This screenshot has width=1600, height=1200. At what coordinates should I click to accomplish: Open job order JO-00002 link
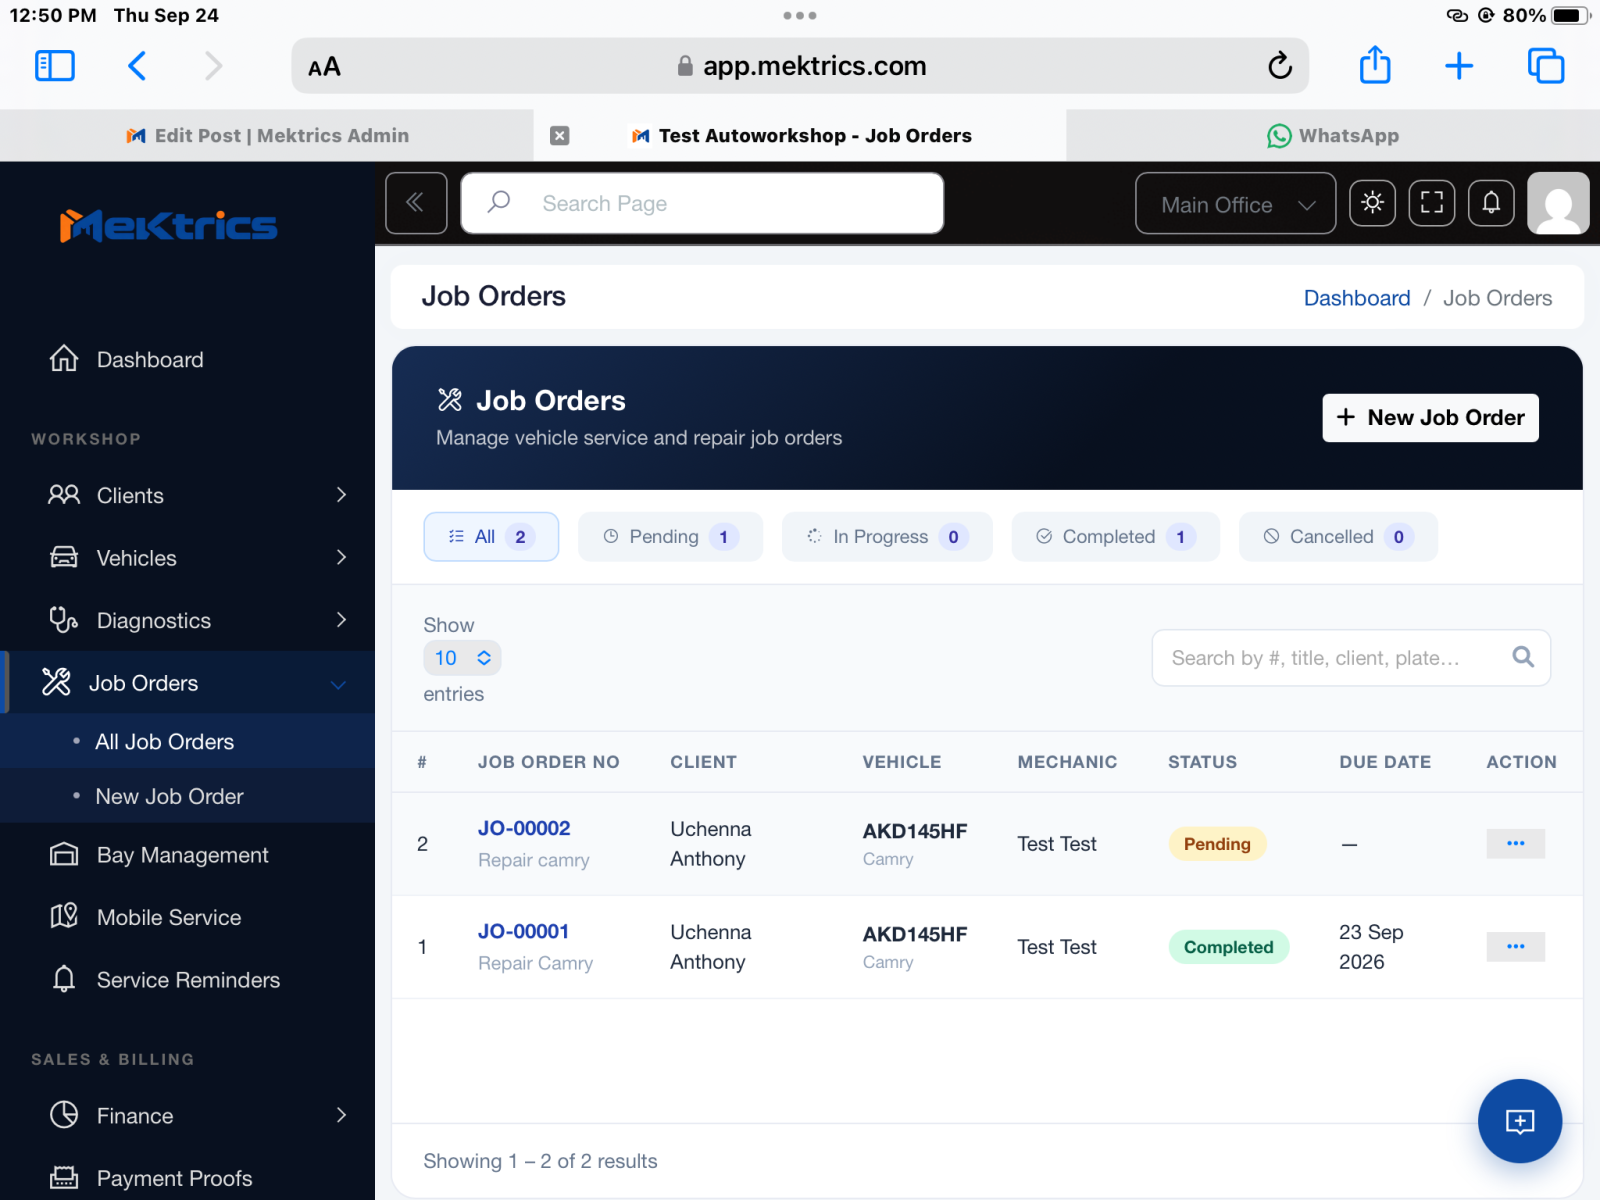click(x=524, y=828)
